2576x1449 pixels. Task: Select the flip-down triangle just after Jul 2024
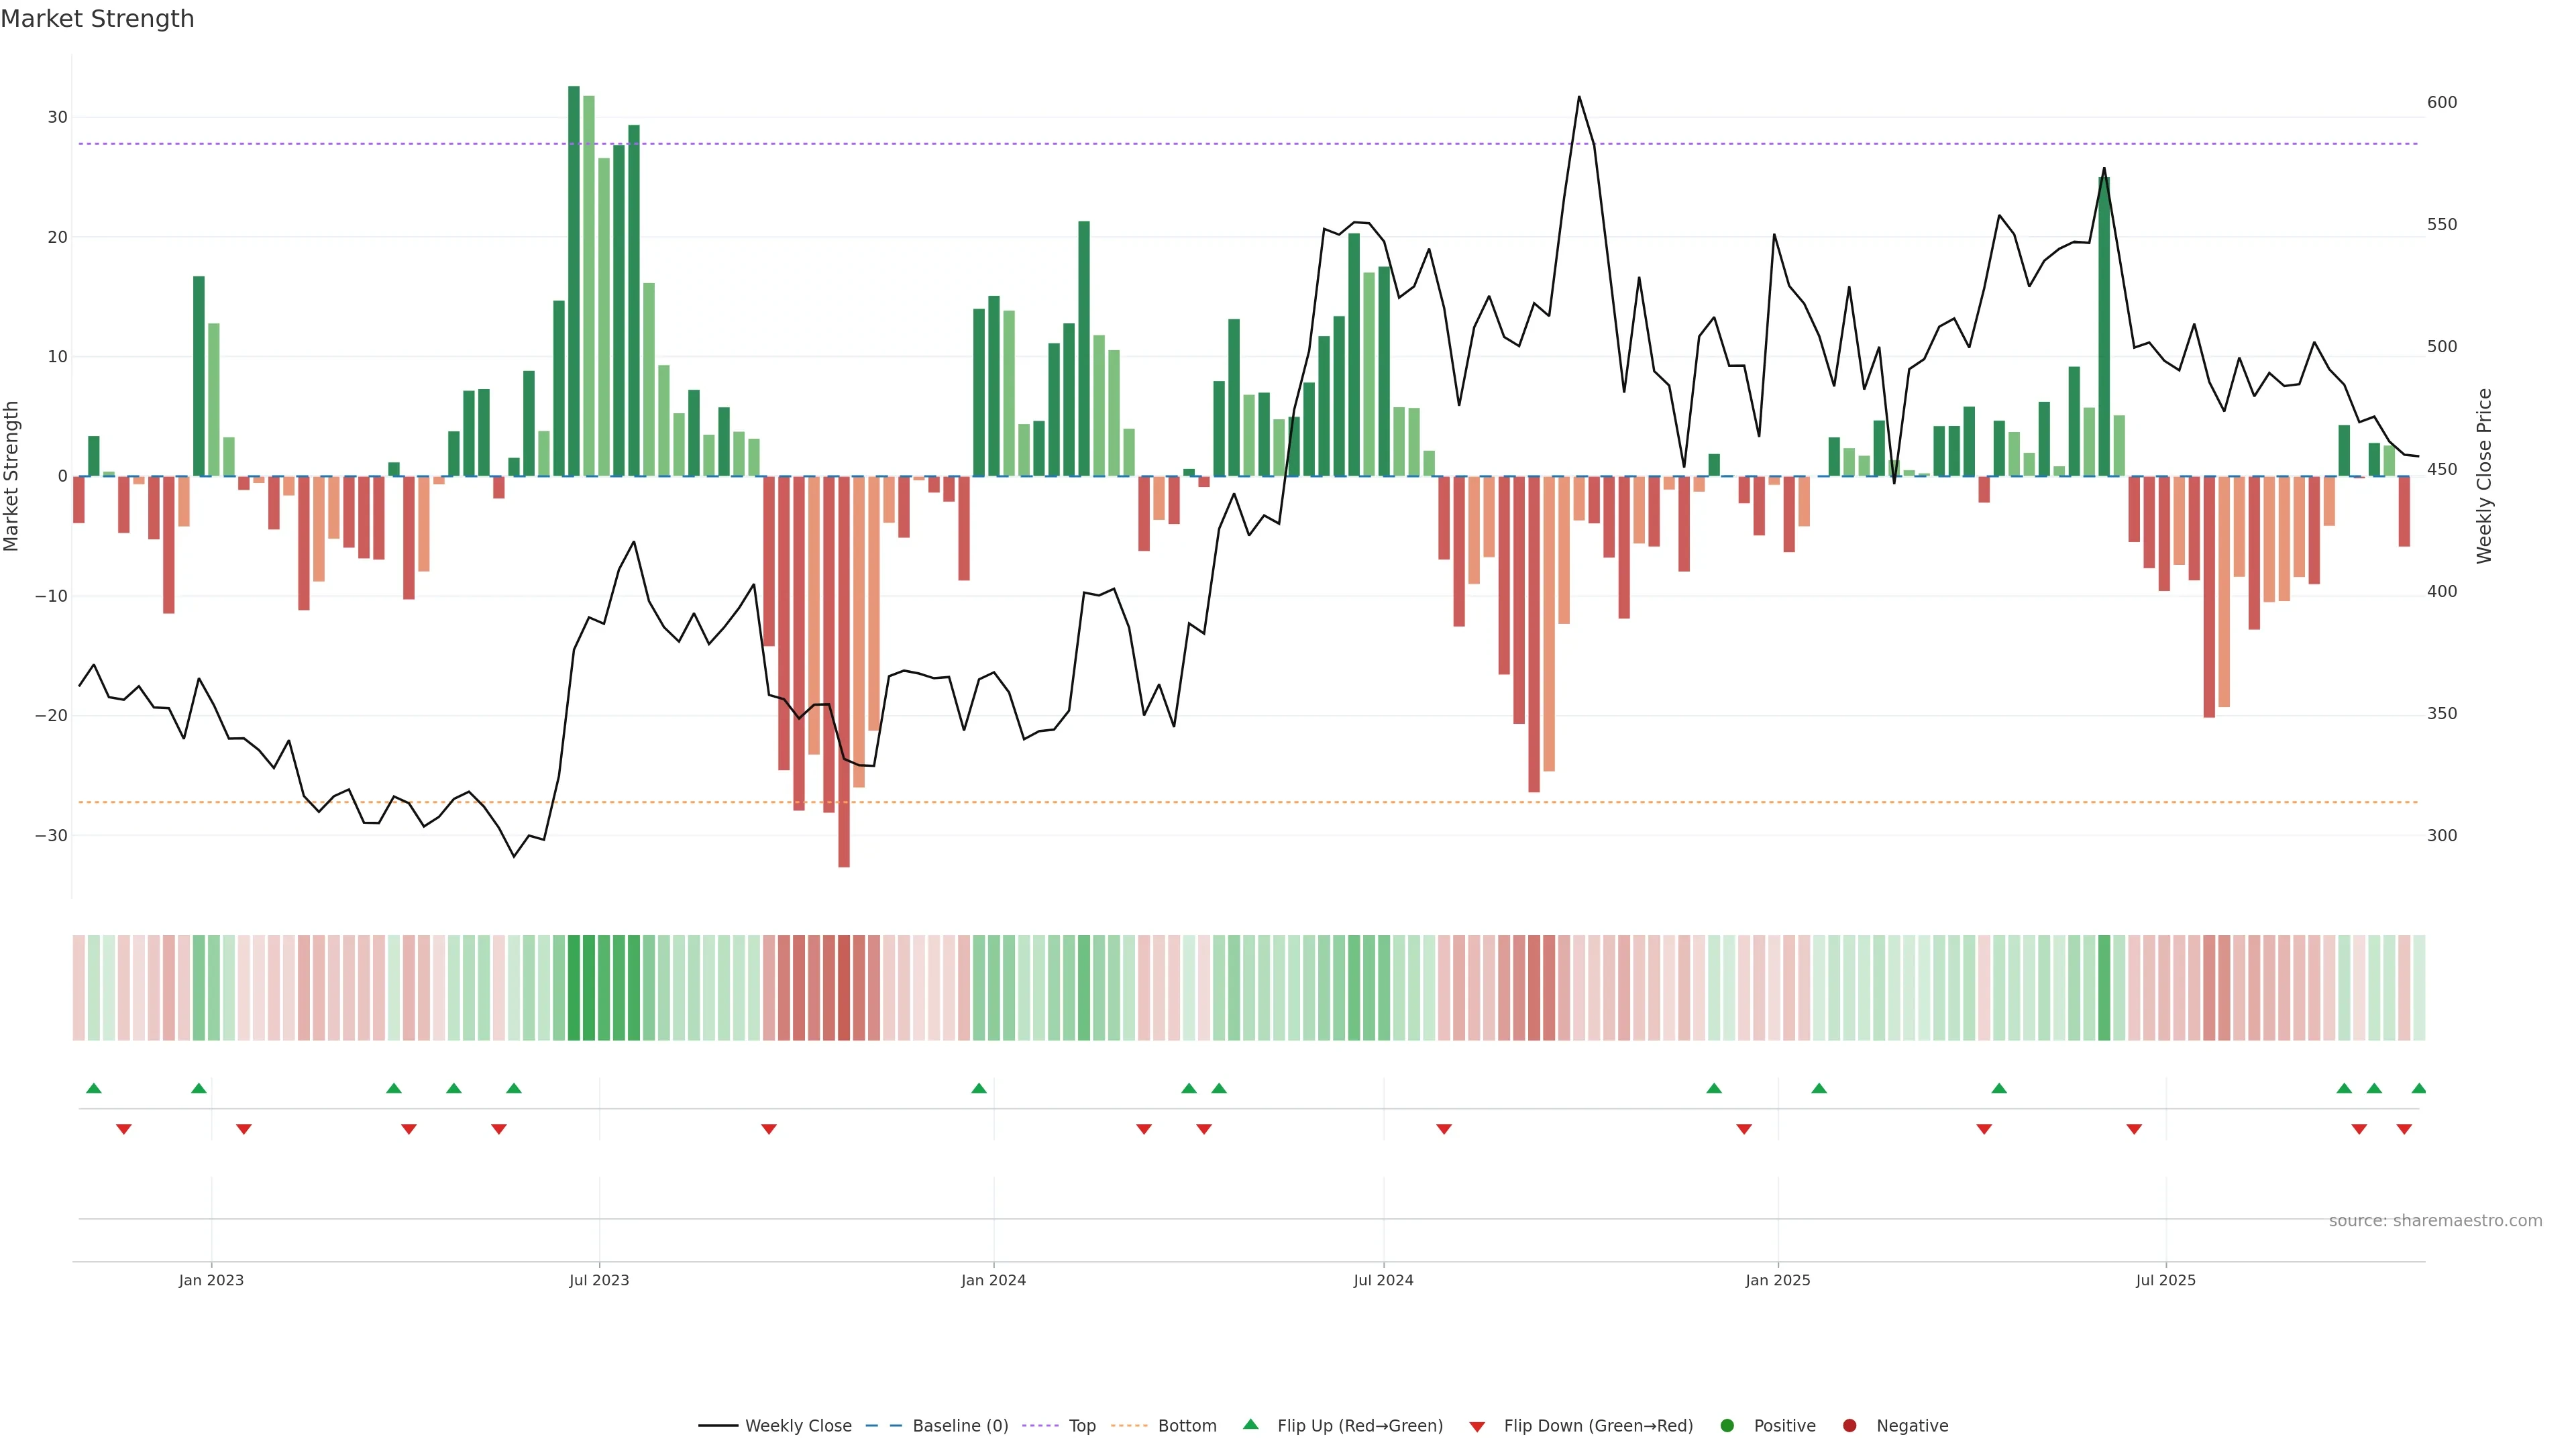1444,1129
